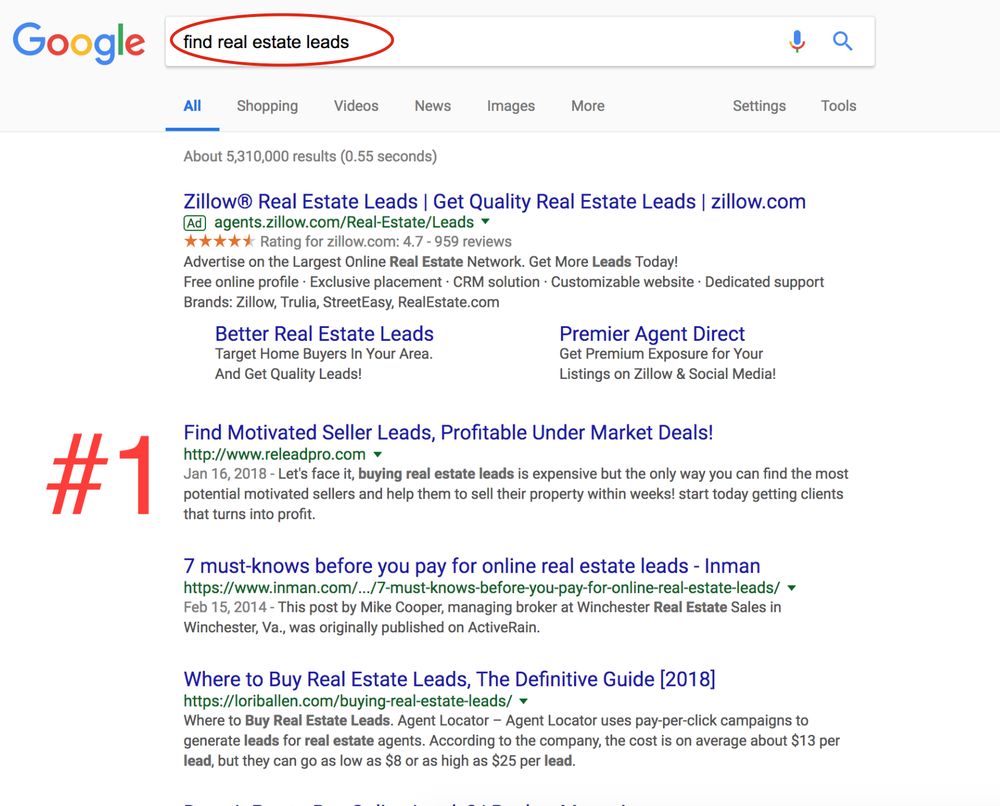The height and width of the screenshot is (806, 1000).
Task: Click the Ad badge on the Zillow result
Action: click(x=195, y=223)
